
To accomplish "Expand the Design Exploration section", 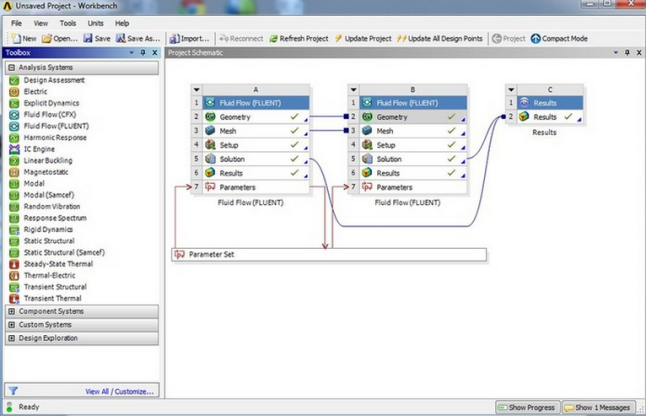I will click(11, 338).
